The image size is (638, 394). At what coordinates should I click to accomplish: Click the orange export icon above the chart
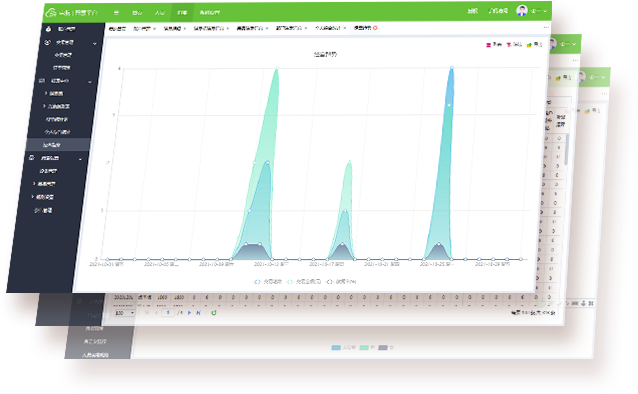point(529,45)
